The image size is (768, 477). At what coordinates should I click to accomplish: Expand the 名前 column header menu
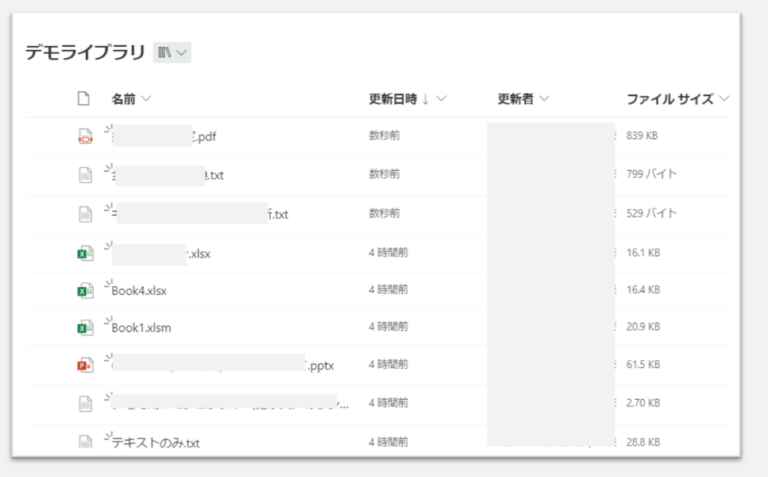click(146, 99)
